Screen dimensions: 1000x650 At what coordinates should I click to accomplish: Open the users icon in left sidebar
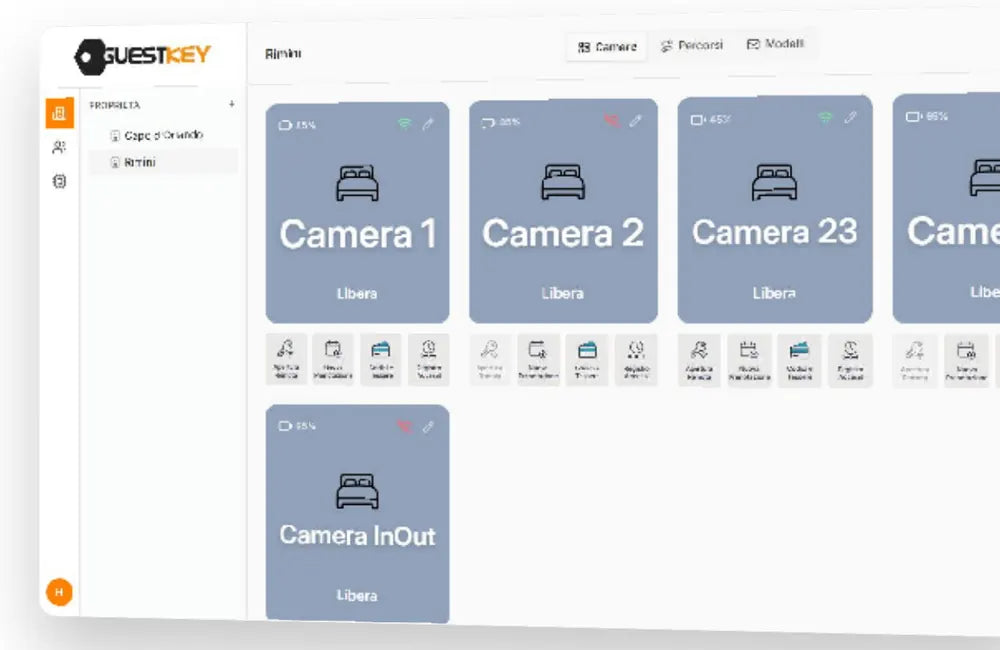click(59, 147)
